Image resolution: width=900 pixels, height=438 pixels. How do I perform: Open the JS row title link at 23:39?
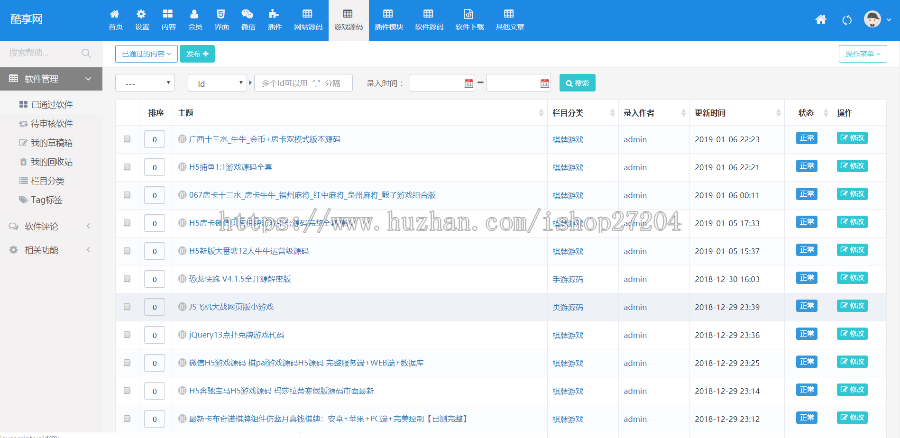click(x=231, y=307)
